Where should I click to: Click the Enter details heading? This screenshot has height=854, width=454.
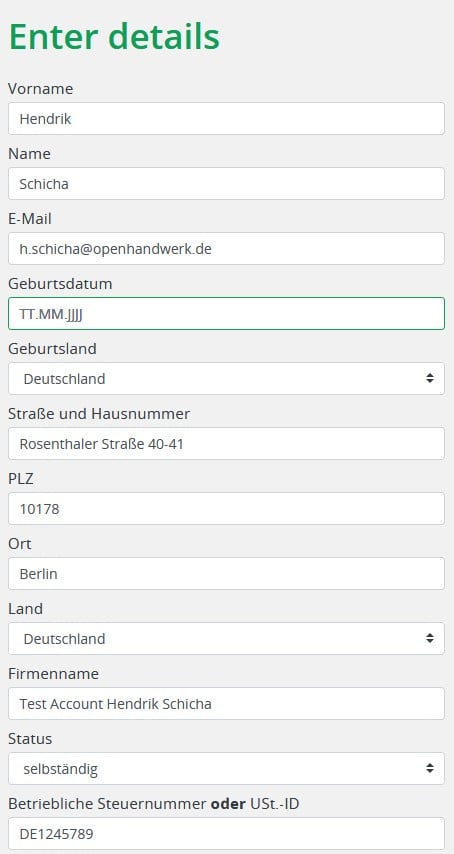click(114, 36)
